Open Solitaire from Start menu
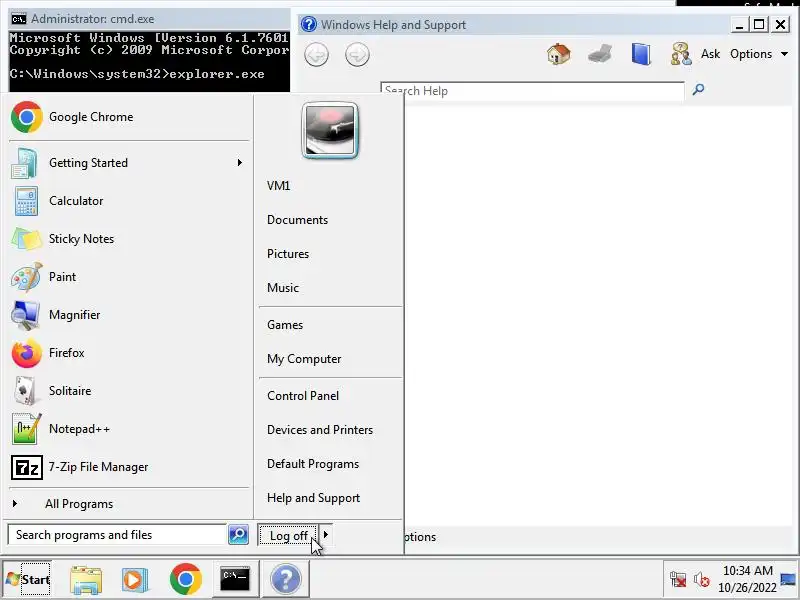The width and height of the screenshot is (800, 600). tap(129, 391)
